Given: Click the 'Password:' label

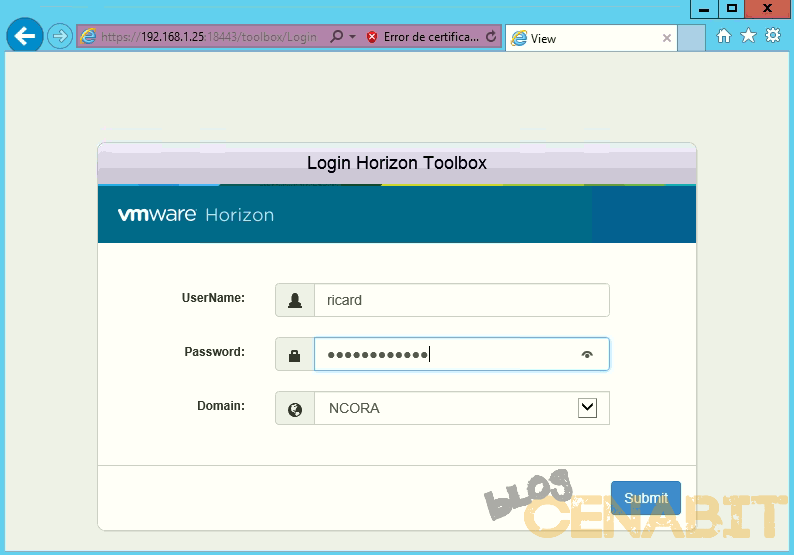Looking at the screenshot, I should point(214,351).
